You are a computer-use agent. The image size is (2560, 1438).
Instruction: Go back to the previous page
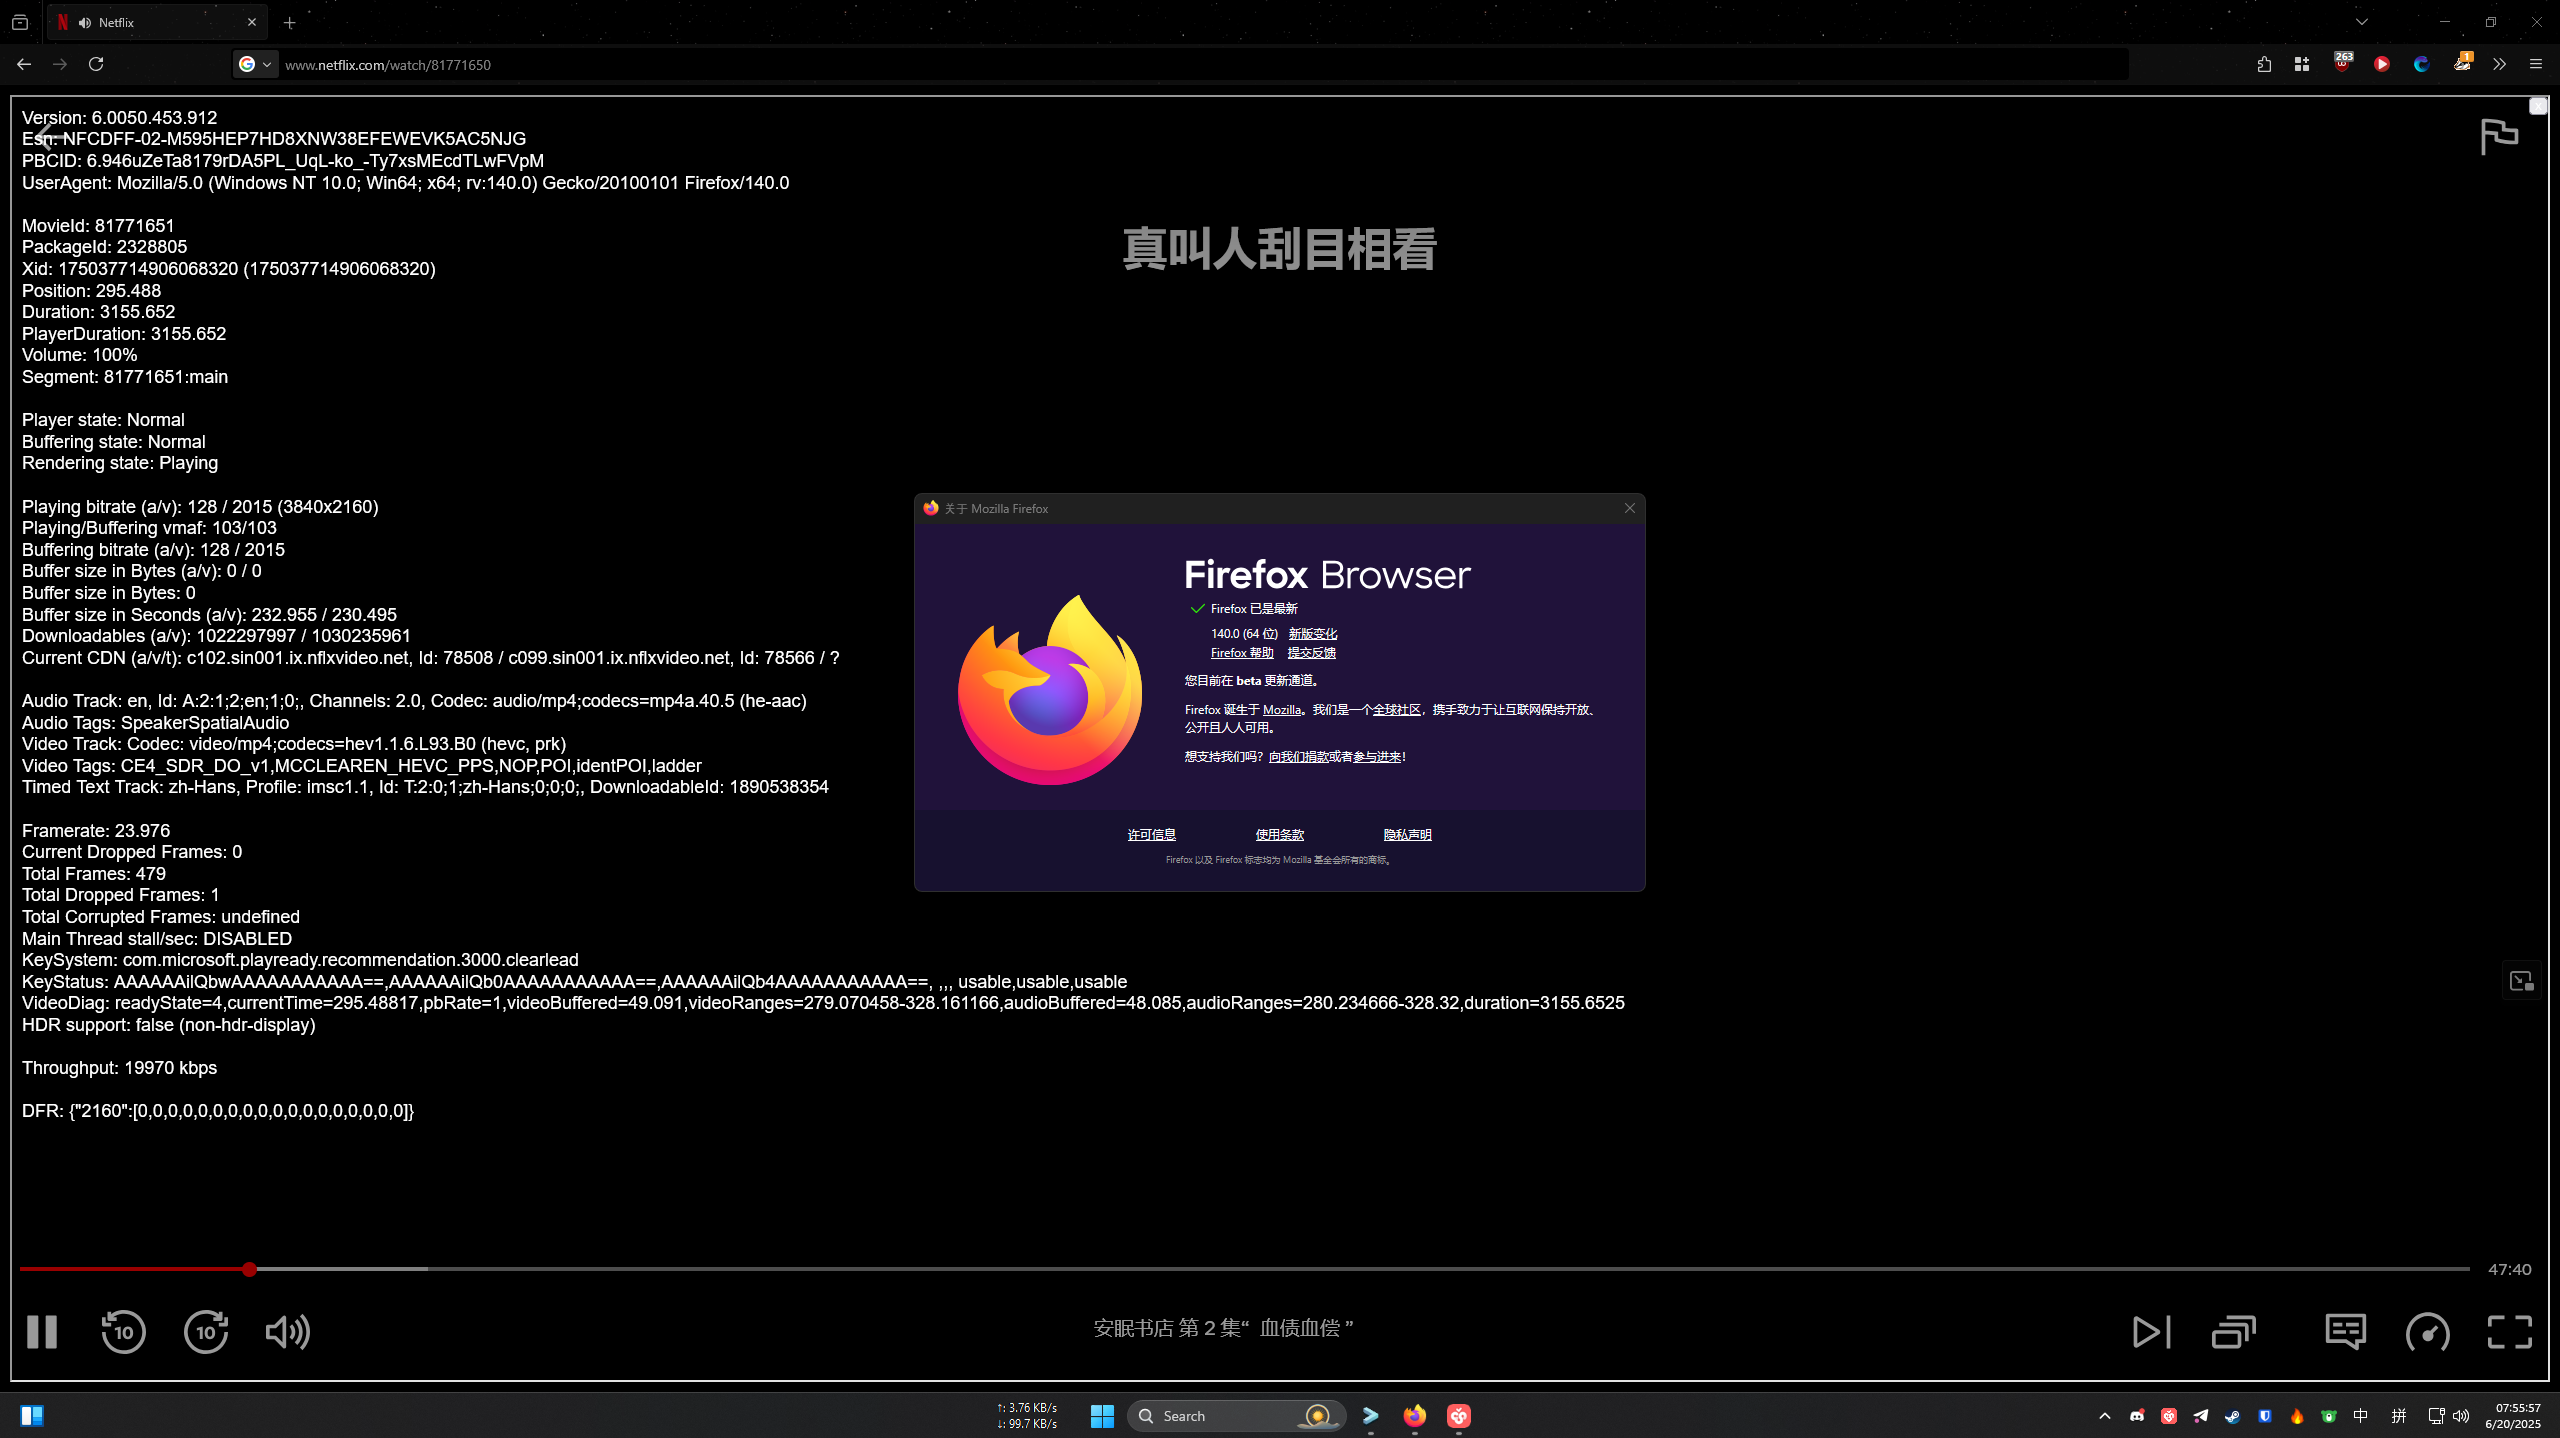click(24, 64)
